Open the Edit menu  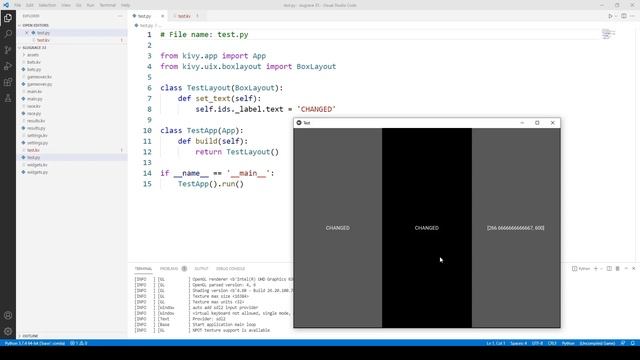pyautogui.click(x=30, y=5)
